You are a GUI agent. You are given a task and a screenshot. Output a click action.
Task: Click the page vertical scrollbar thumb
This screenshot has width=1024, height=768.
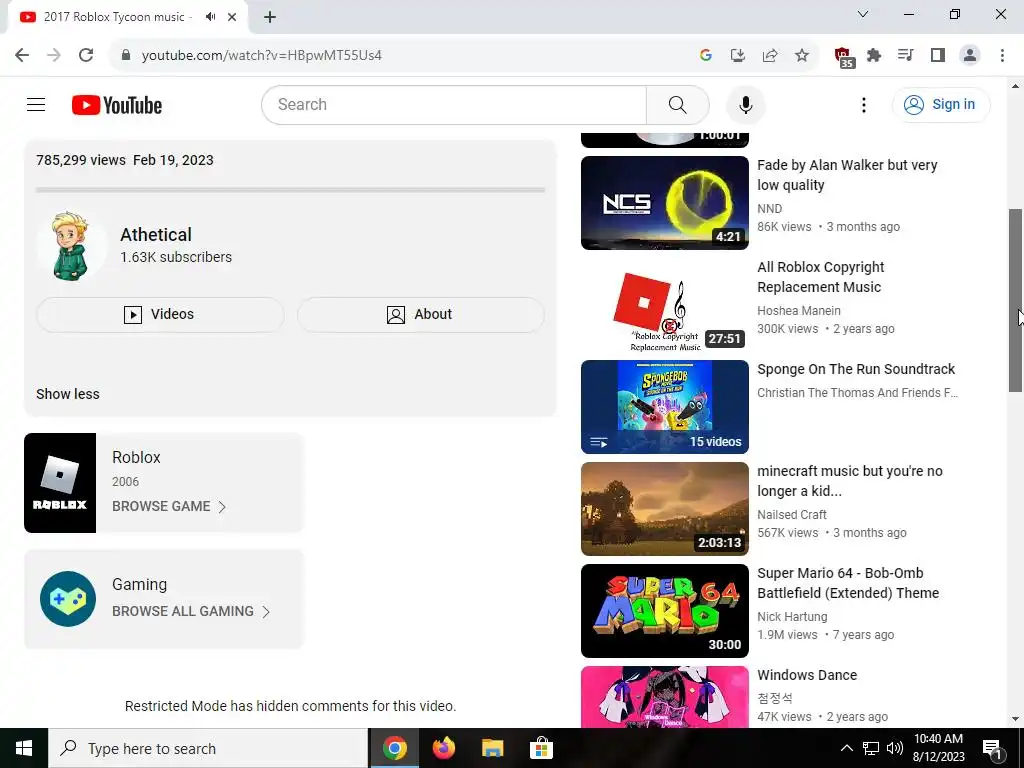(1015, 300)
